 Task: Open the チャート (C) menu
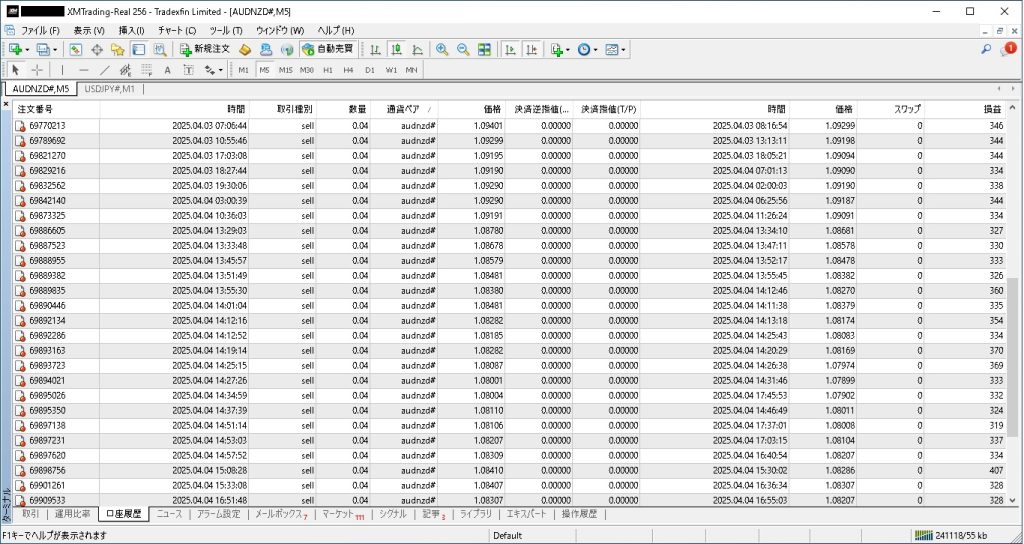point(176,30)
